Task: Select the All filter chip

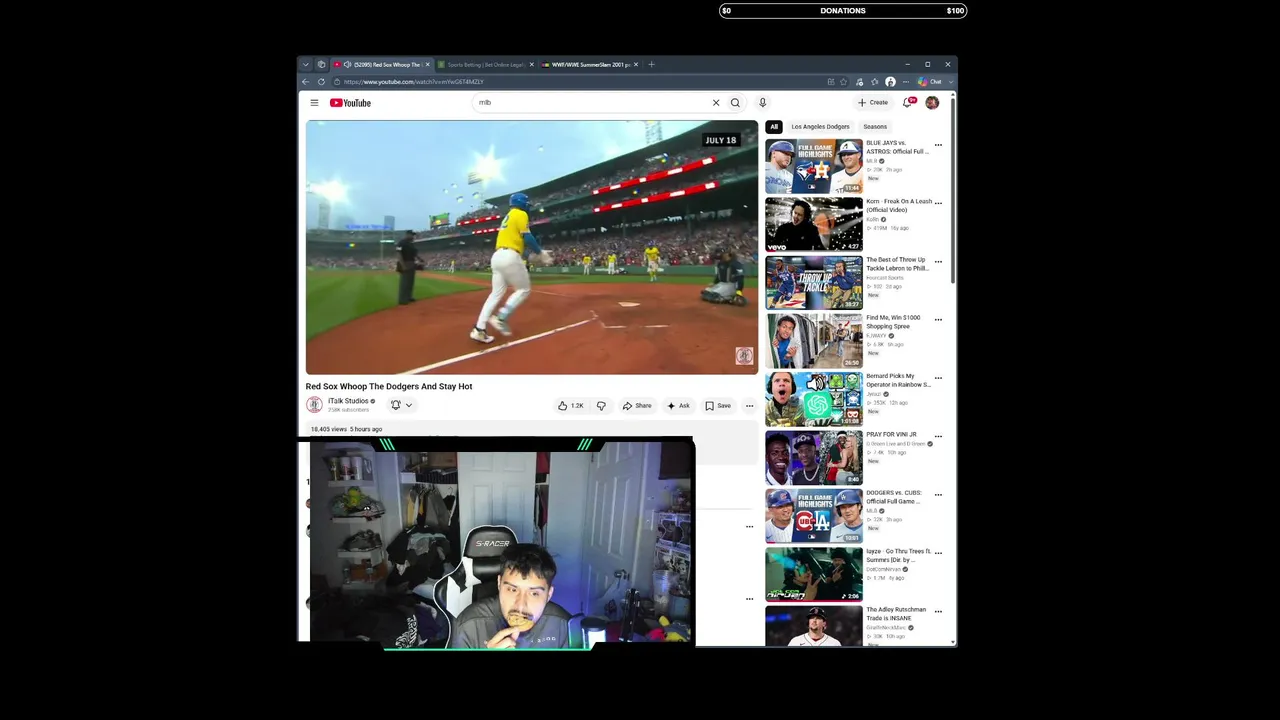Action: [774, 127]
